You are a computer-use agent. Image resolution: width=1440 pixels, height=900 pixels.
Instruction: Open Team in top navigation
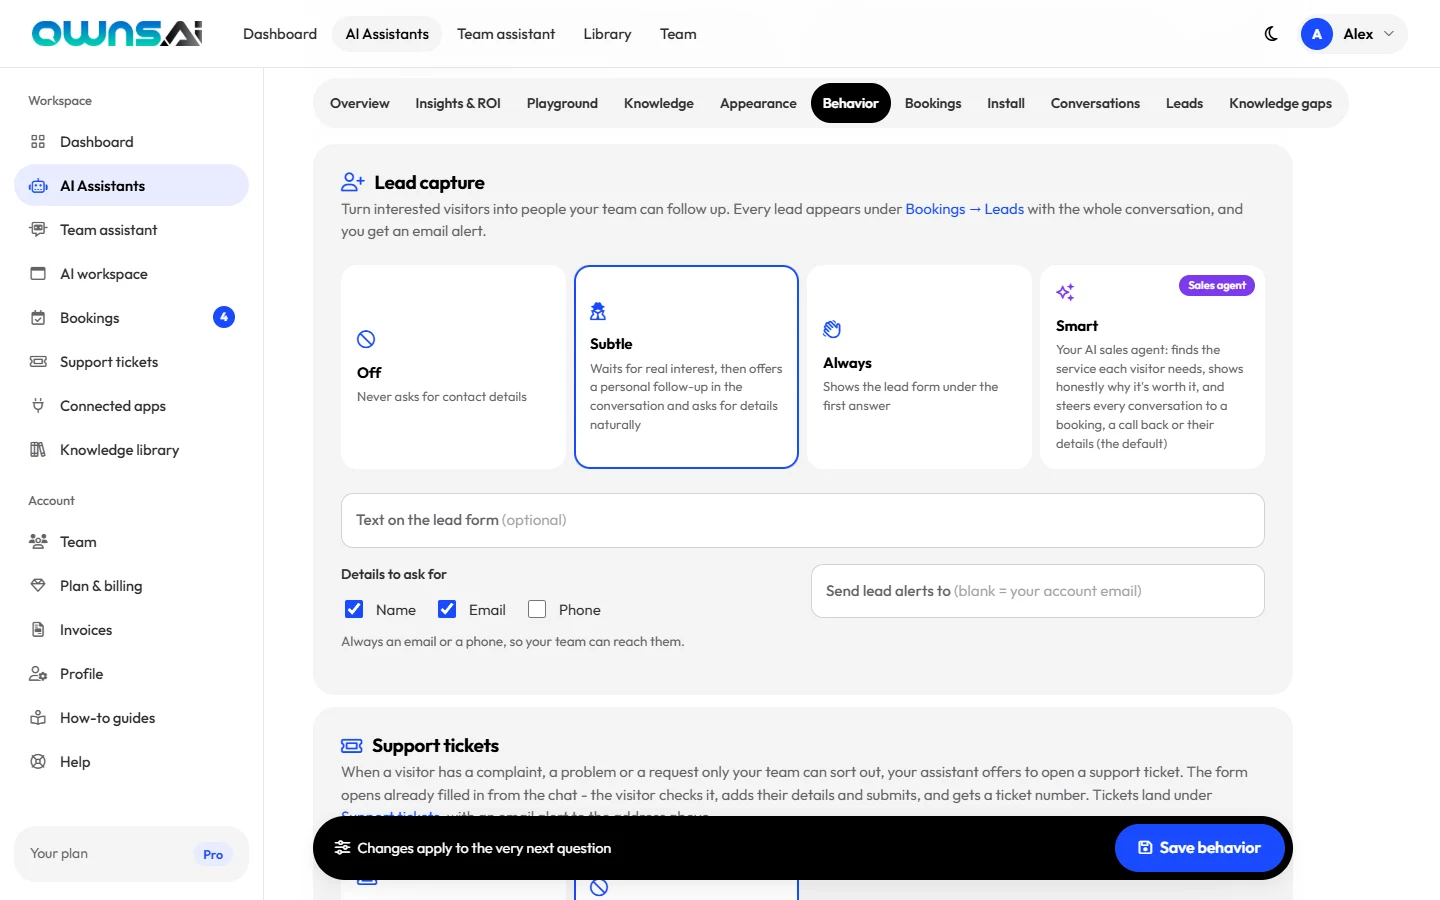point(678,34)
